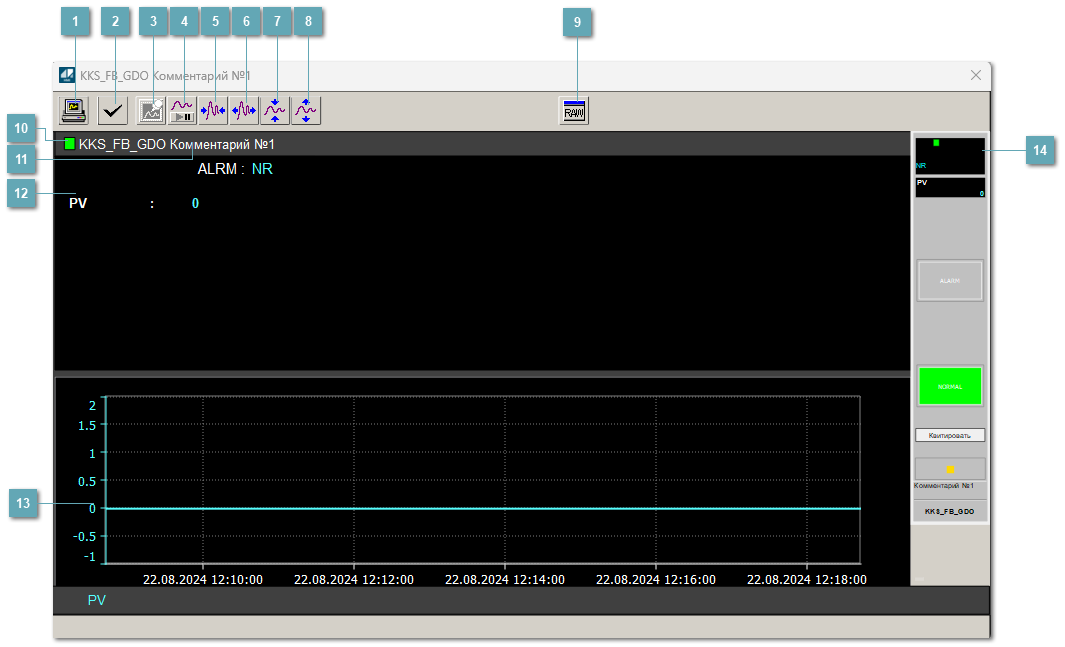Compress the trend time axis horizontally

tap(213, 110)
